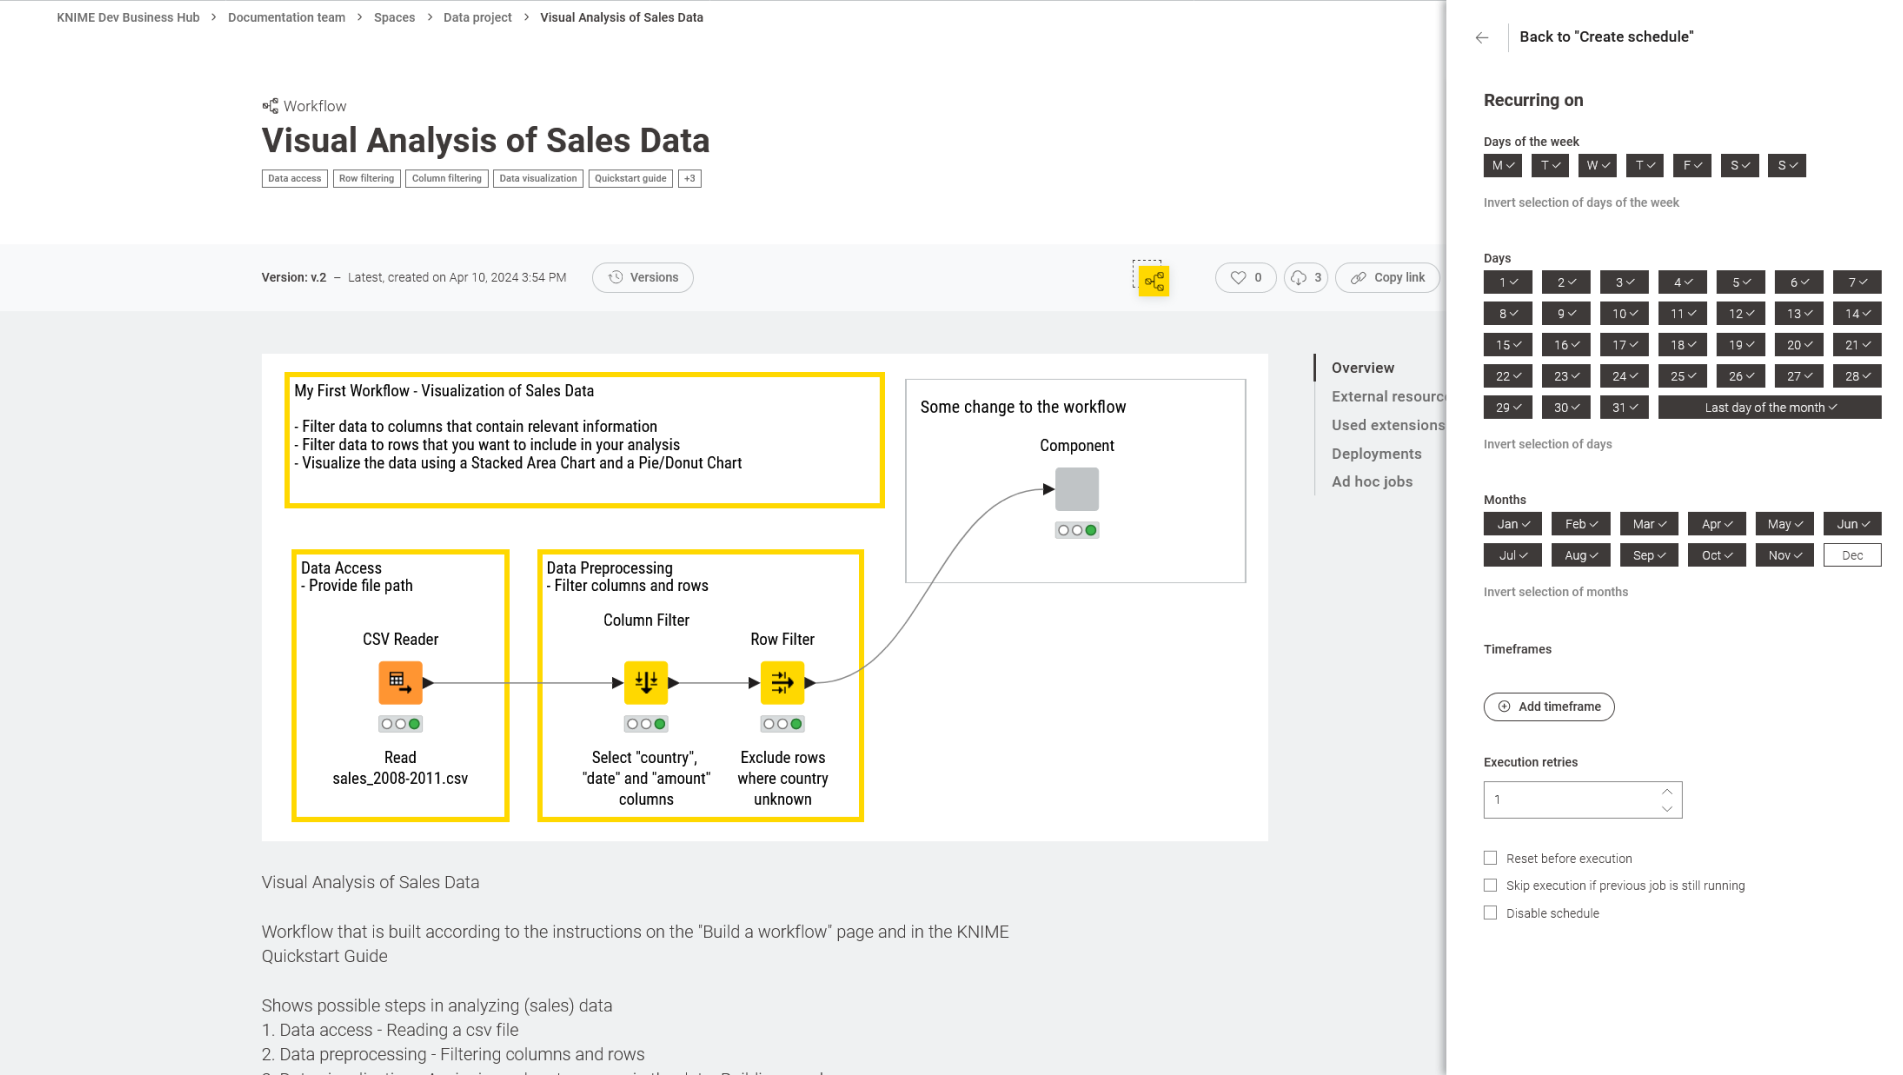
Task: Enable Reset before execution checkbox
Action: pyautogui.click(x=1490, y=858)
